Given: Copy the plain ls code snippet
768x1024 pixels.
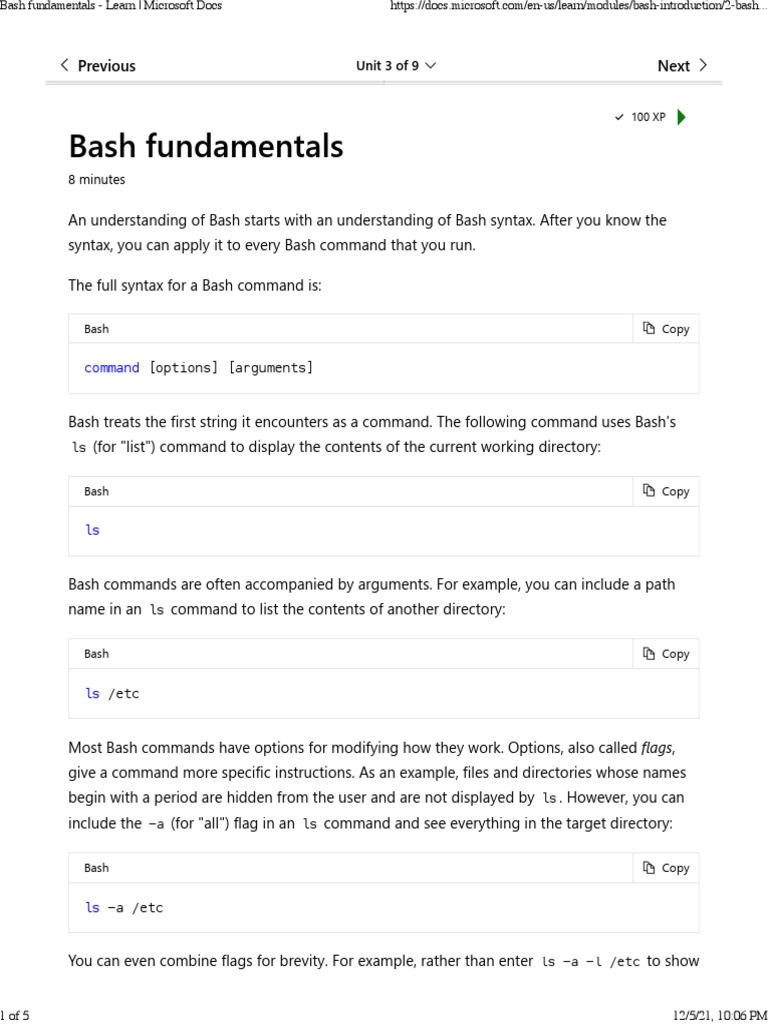Looking at the screenshot, I should [666, 491].
